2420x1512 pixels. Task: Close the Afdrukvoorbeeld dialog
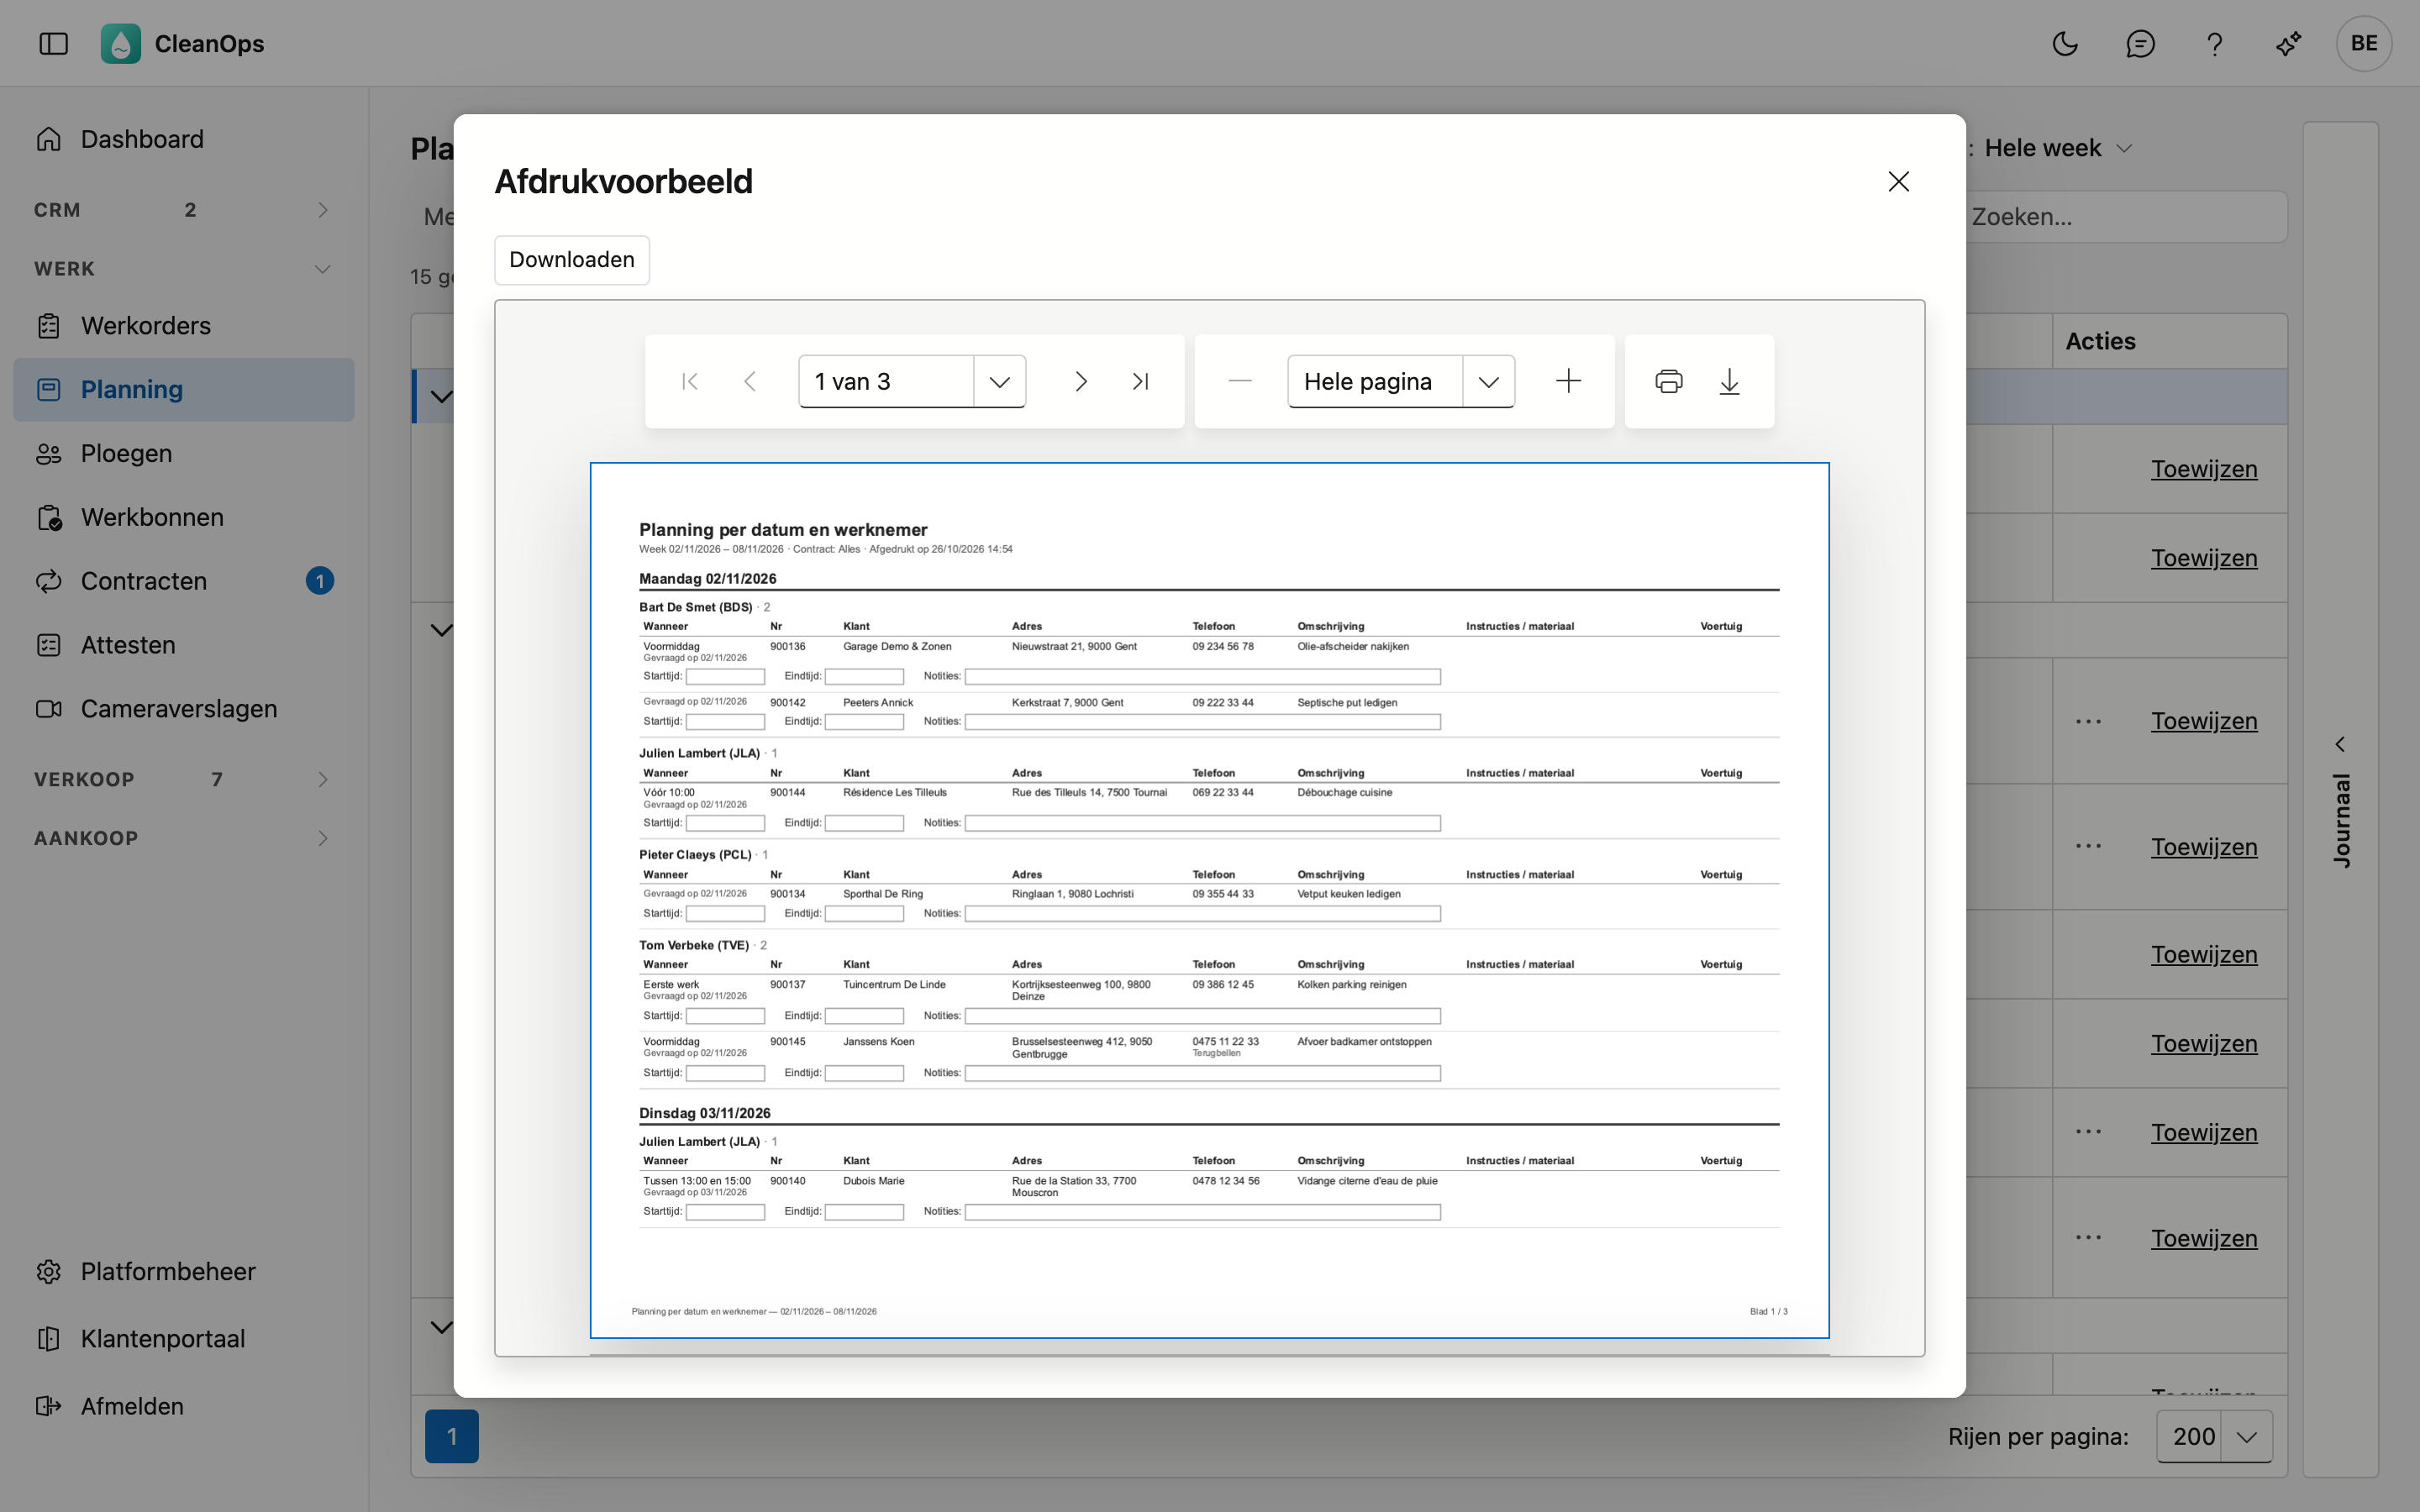[1898, 181]
